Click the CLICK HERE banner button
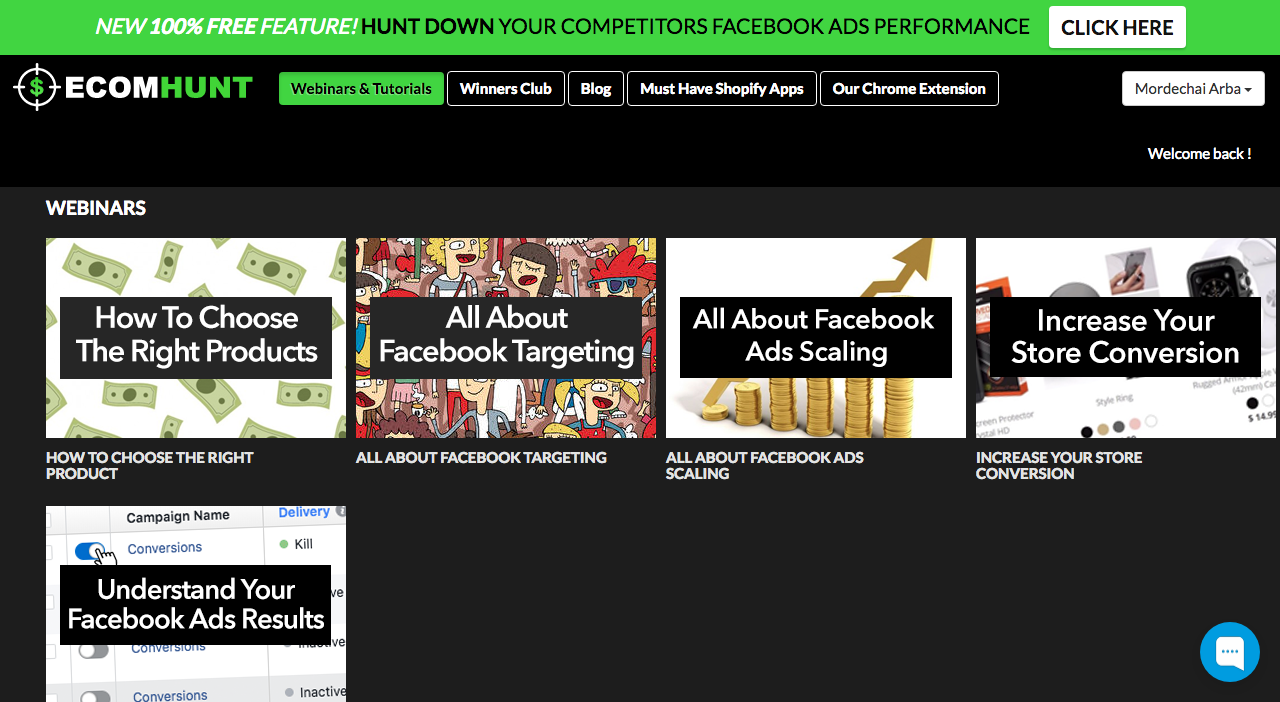This screenshot has width=1280, height=702. 1117,27
